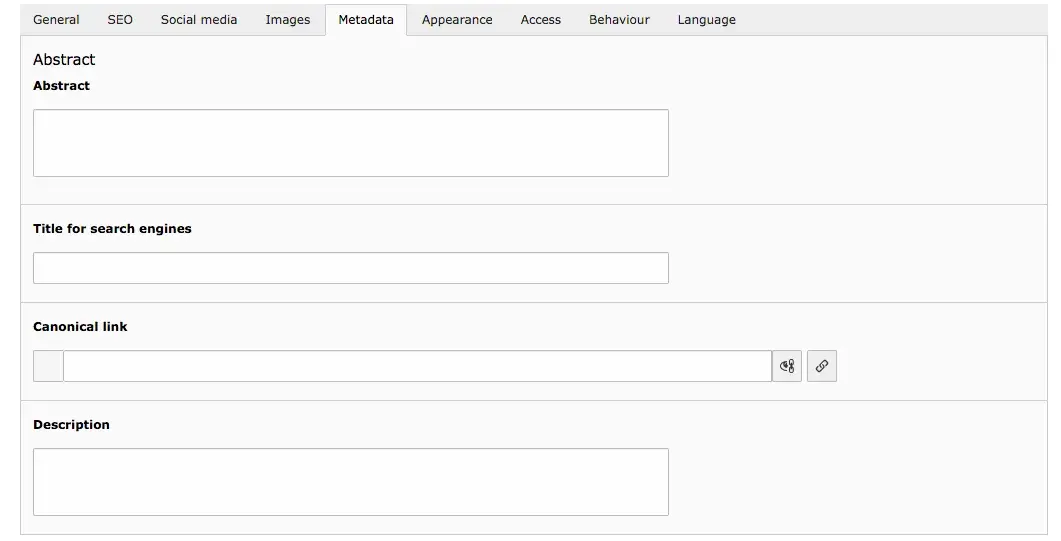Open the Language tab
This screenshot has height=541, width=1061.
pos(706,20)
